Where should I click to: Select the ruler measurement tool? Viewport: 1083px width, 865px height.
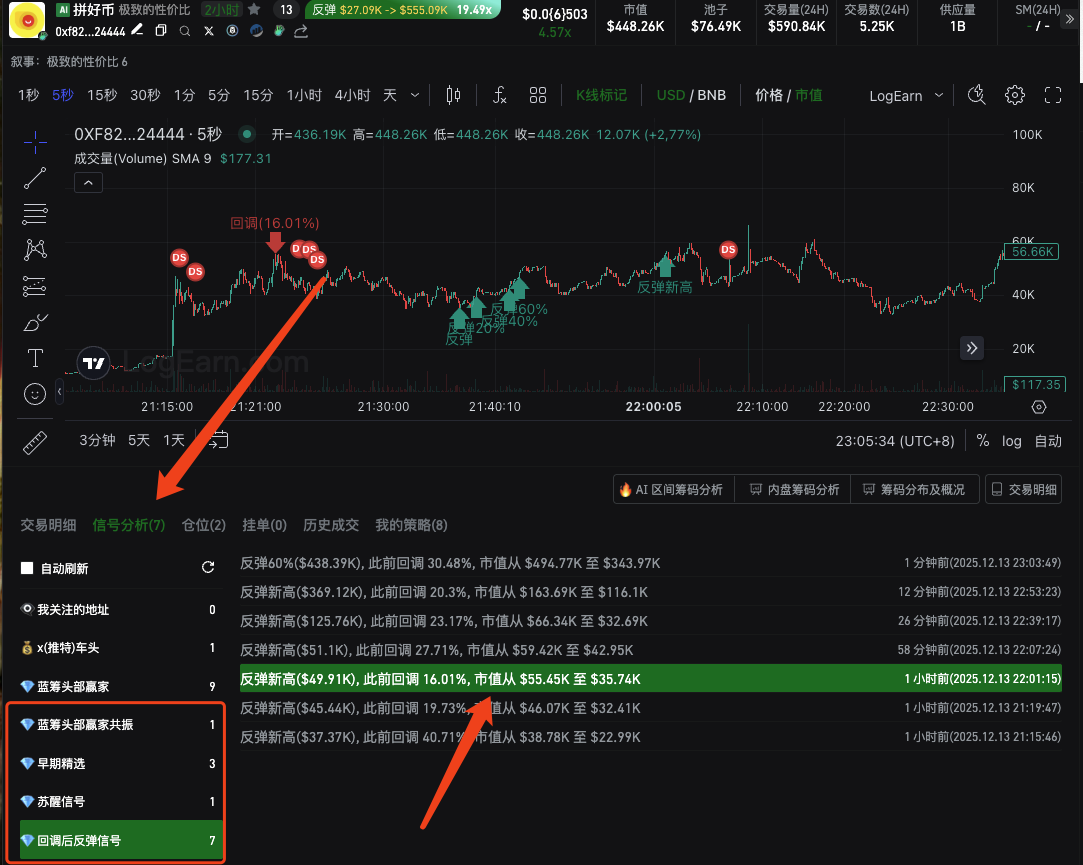35,441
